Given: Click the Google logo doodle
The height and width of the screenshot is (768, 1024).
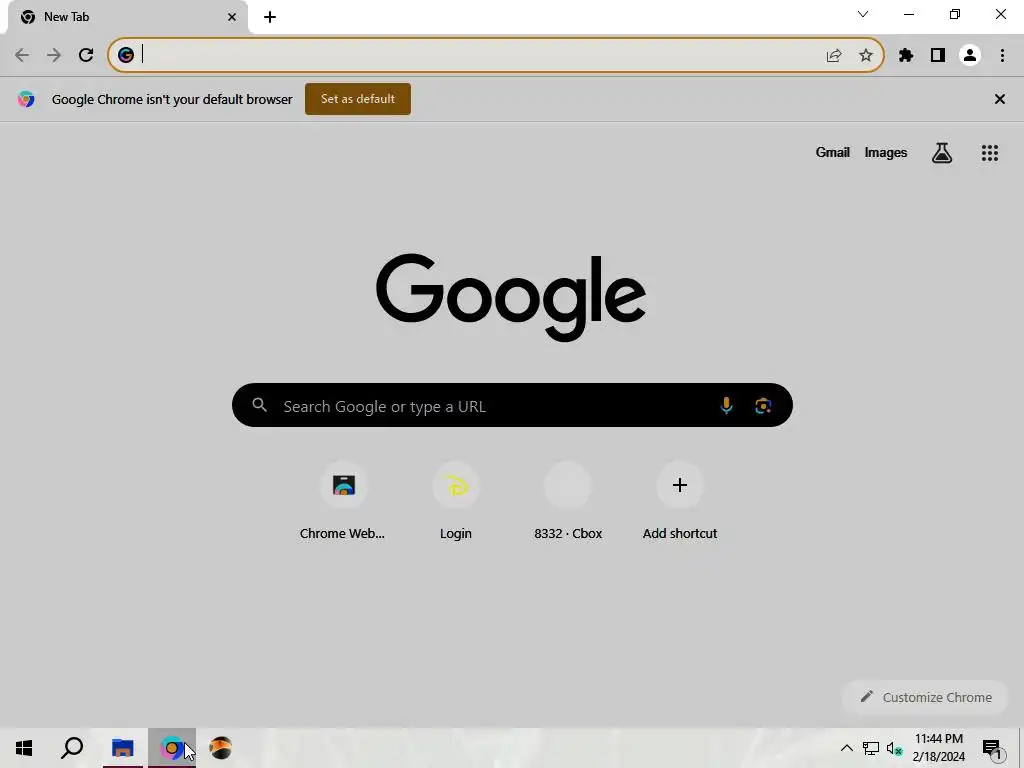Looking at the screenshot, I should coord(511,297).
